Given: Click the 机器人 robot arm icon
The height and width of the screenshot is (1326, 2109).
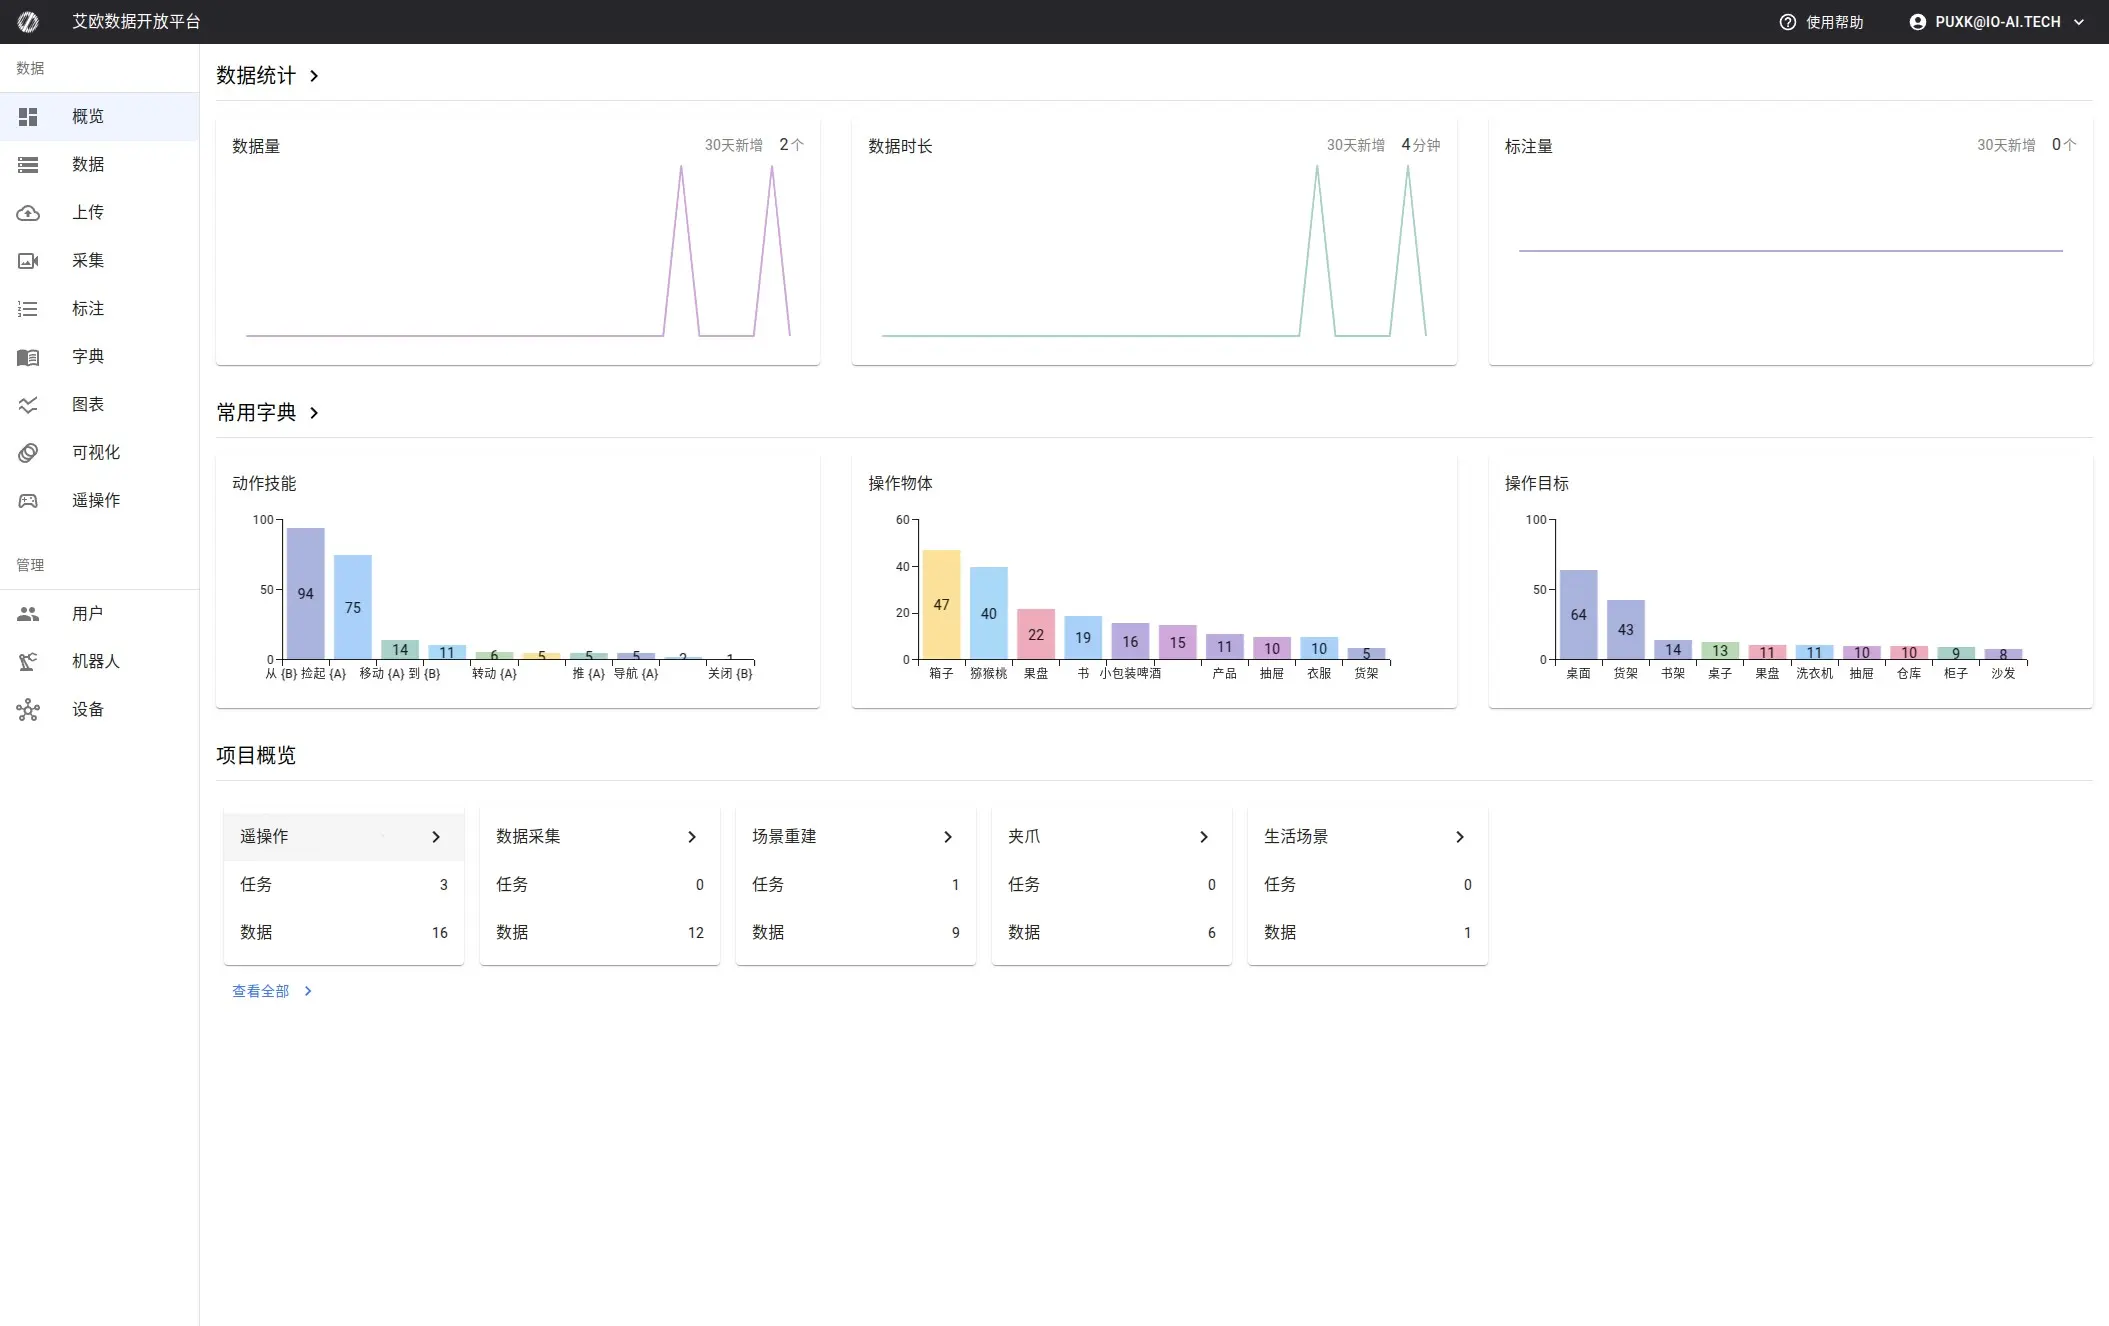Looking at the screenshot, I should click(28, 662).
